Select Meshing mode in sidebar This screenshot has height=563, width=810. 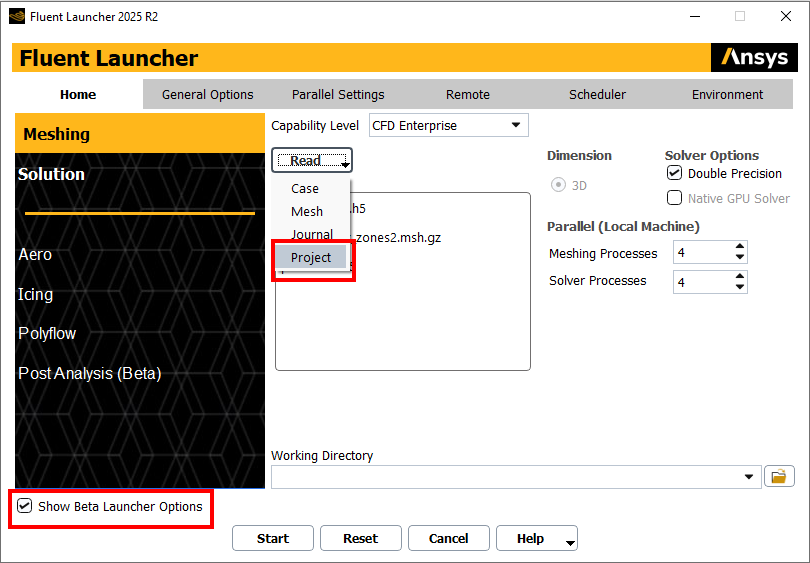pyautogui.click(x=139, y=134)
